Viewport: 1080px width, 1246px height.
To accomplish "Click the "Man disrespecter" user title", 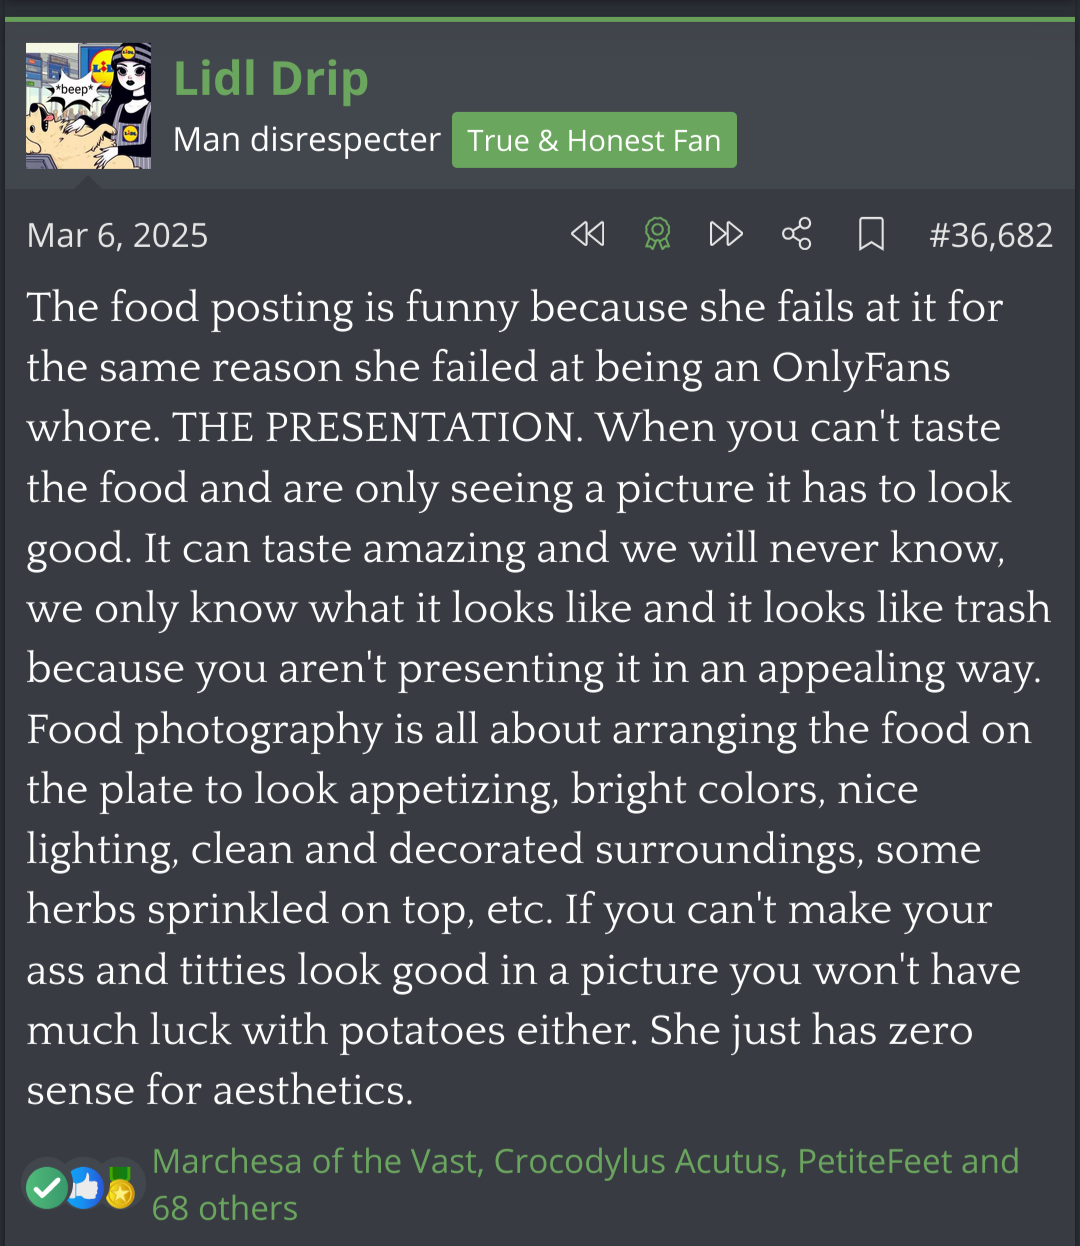I will [306, 140].
